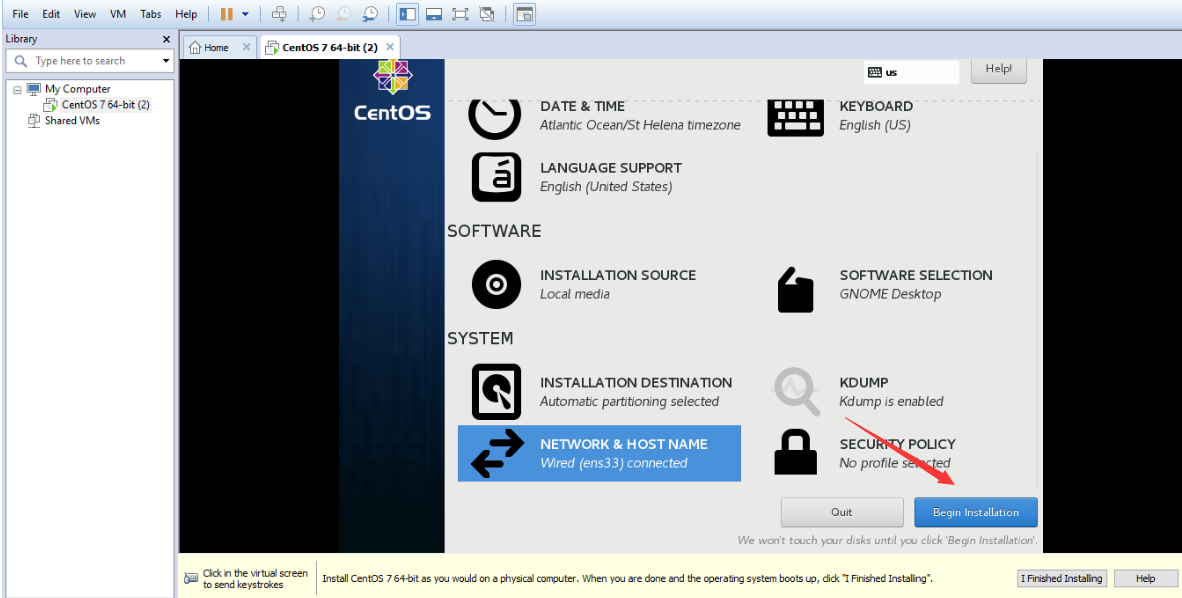Take a snapshot of the virtual machine
1182x598 pixels.
point(318,13)
